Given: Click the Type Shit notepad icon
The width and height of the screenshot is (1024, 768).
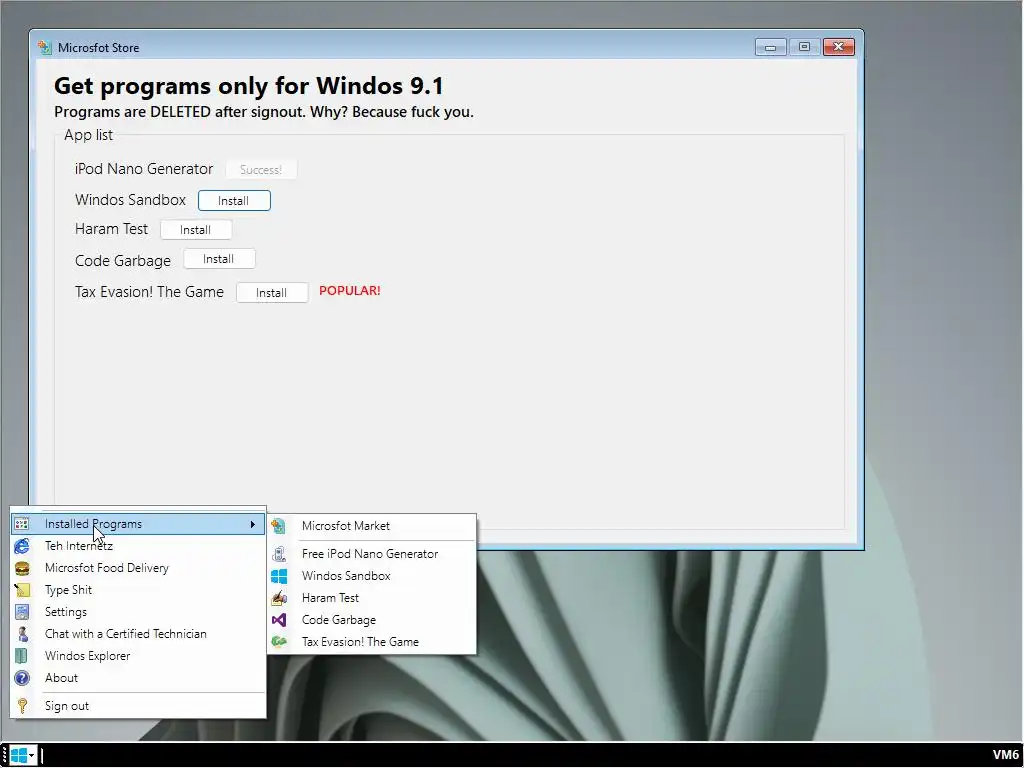Looking at the screenshot, I should 22,590.
